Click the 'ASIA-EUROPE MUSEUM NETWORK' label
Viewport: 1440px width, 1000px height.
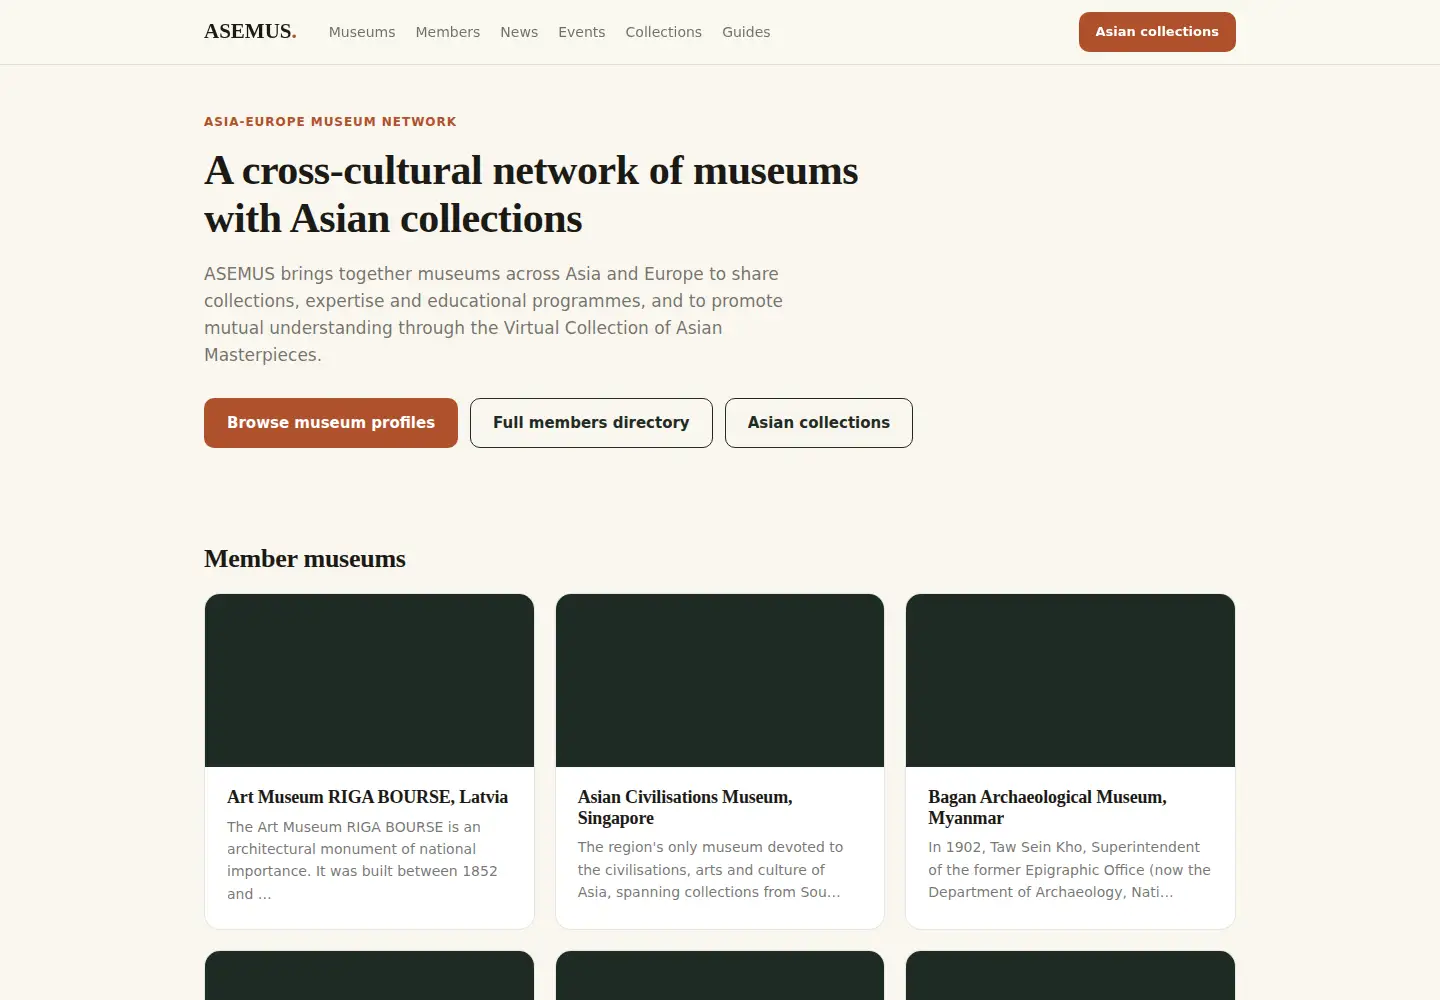[x=330, y=122]
